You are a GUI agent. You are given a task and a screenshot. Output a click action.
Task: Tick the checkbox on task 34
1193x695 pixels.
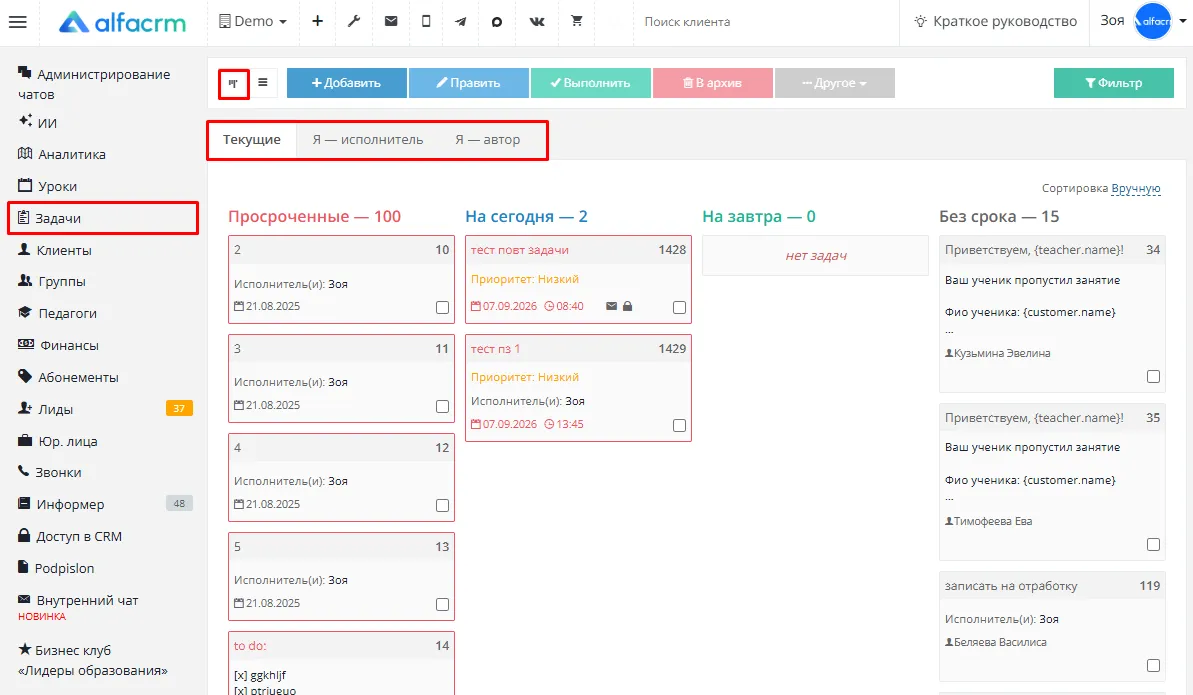tap(1153, 377)
